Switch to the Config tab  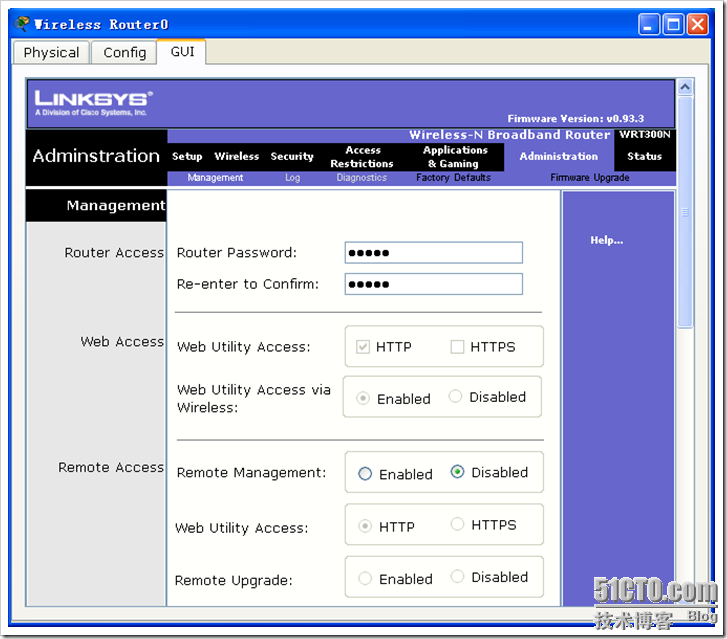(124, 52)
